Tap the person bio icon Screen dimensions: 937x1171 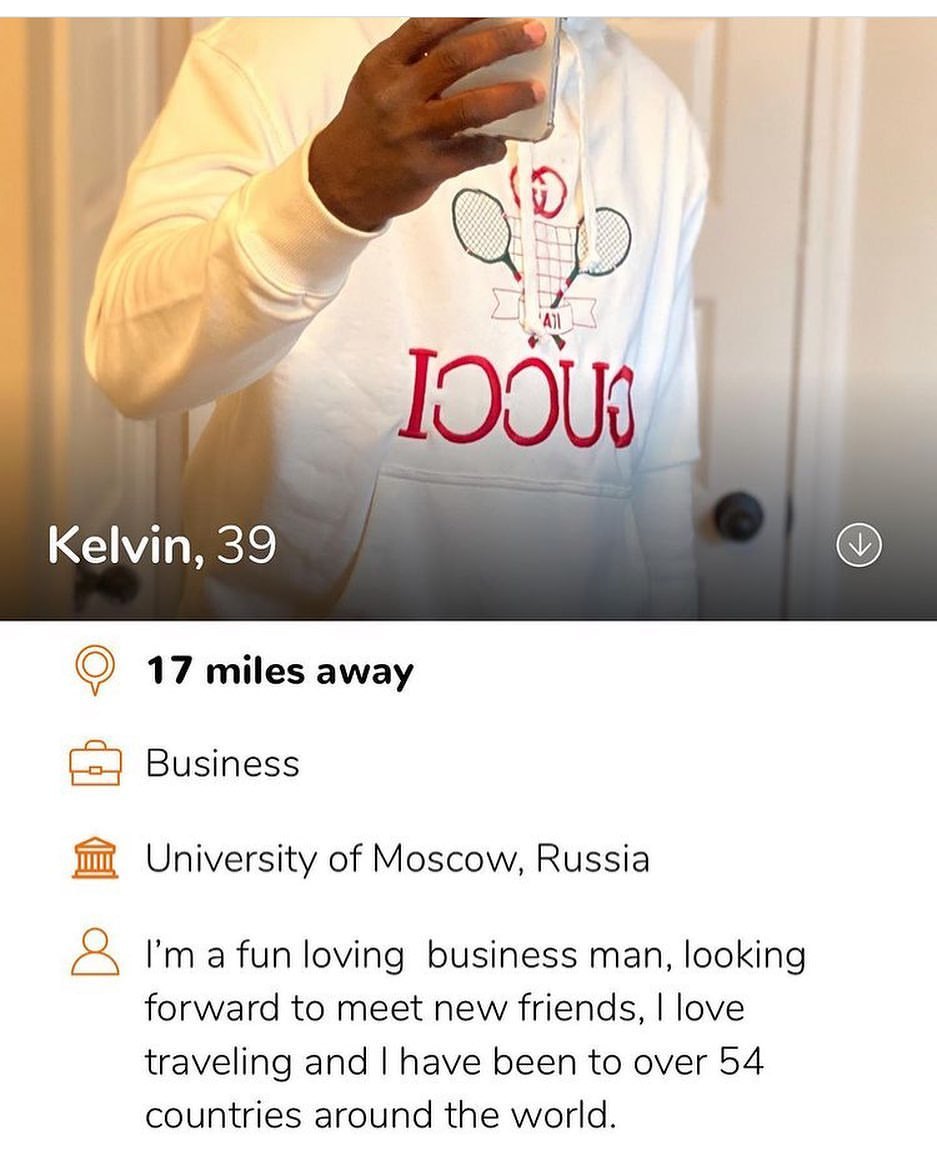pos(95,952)
